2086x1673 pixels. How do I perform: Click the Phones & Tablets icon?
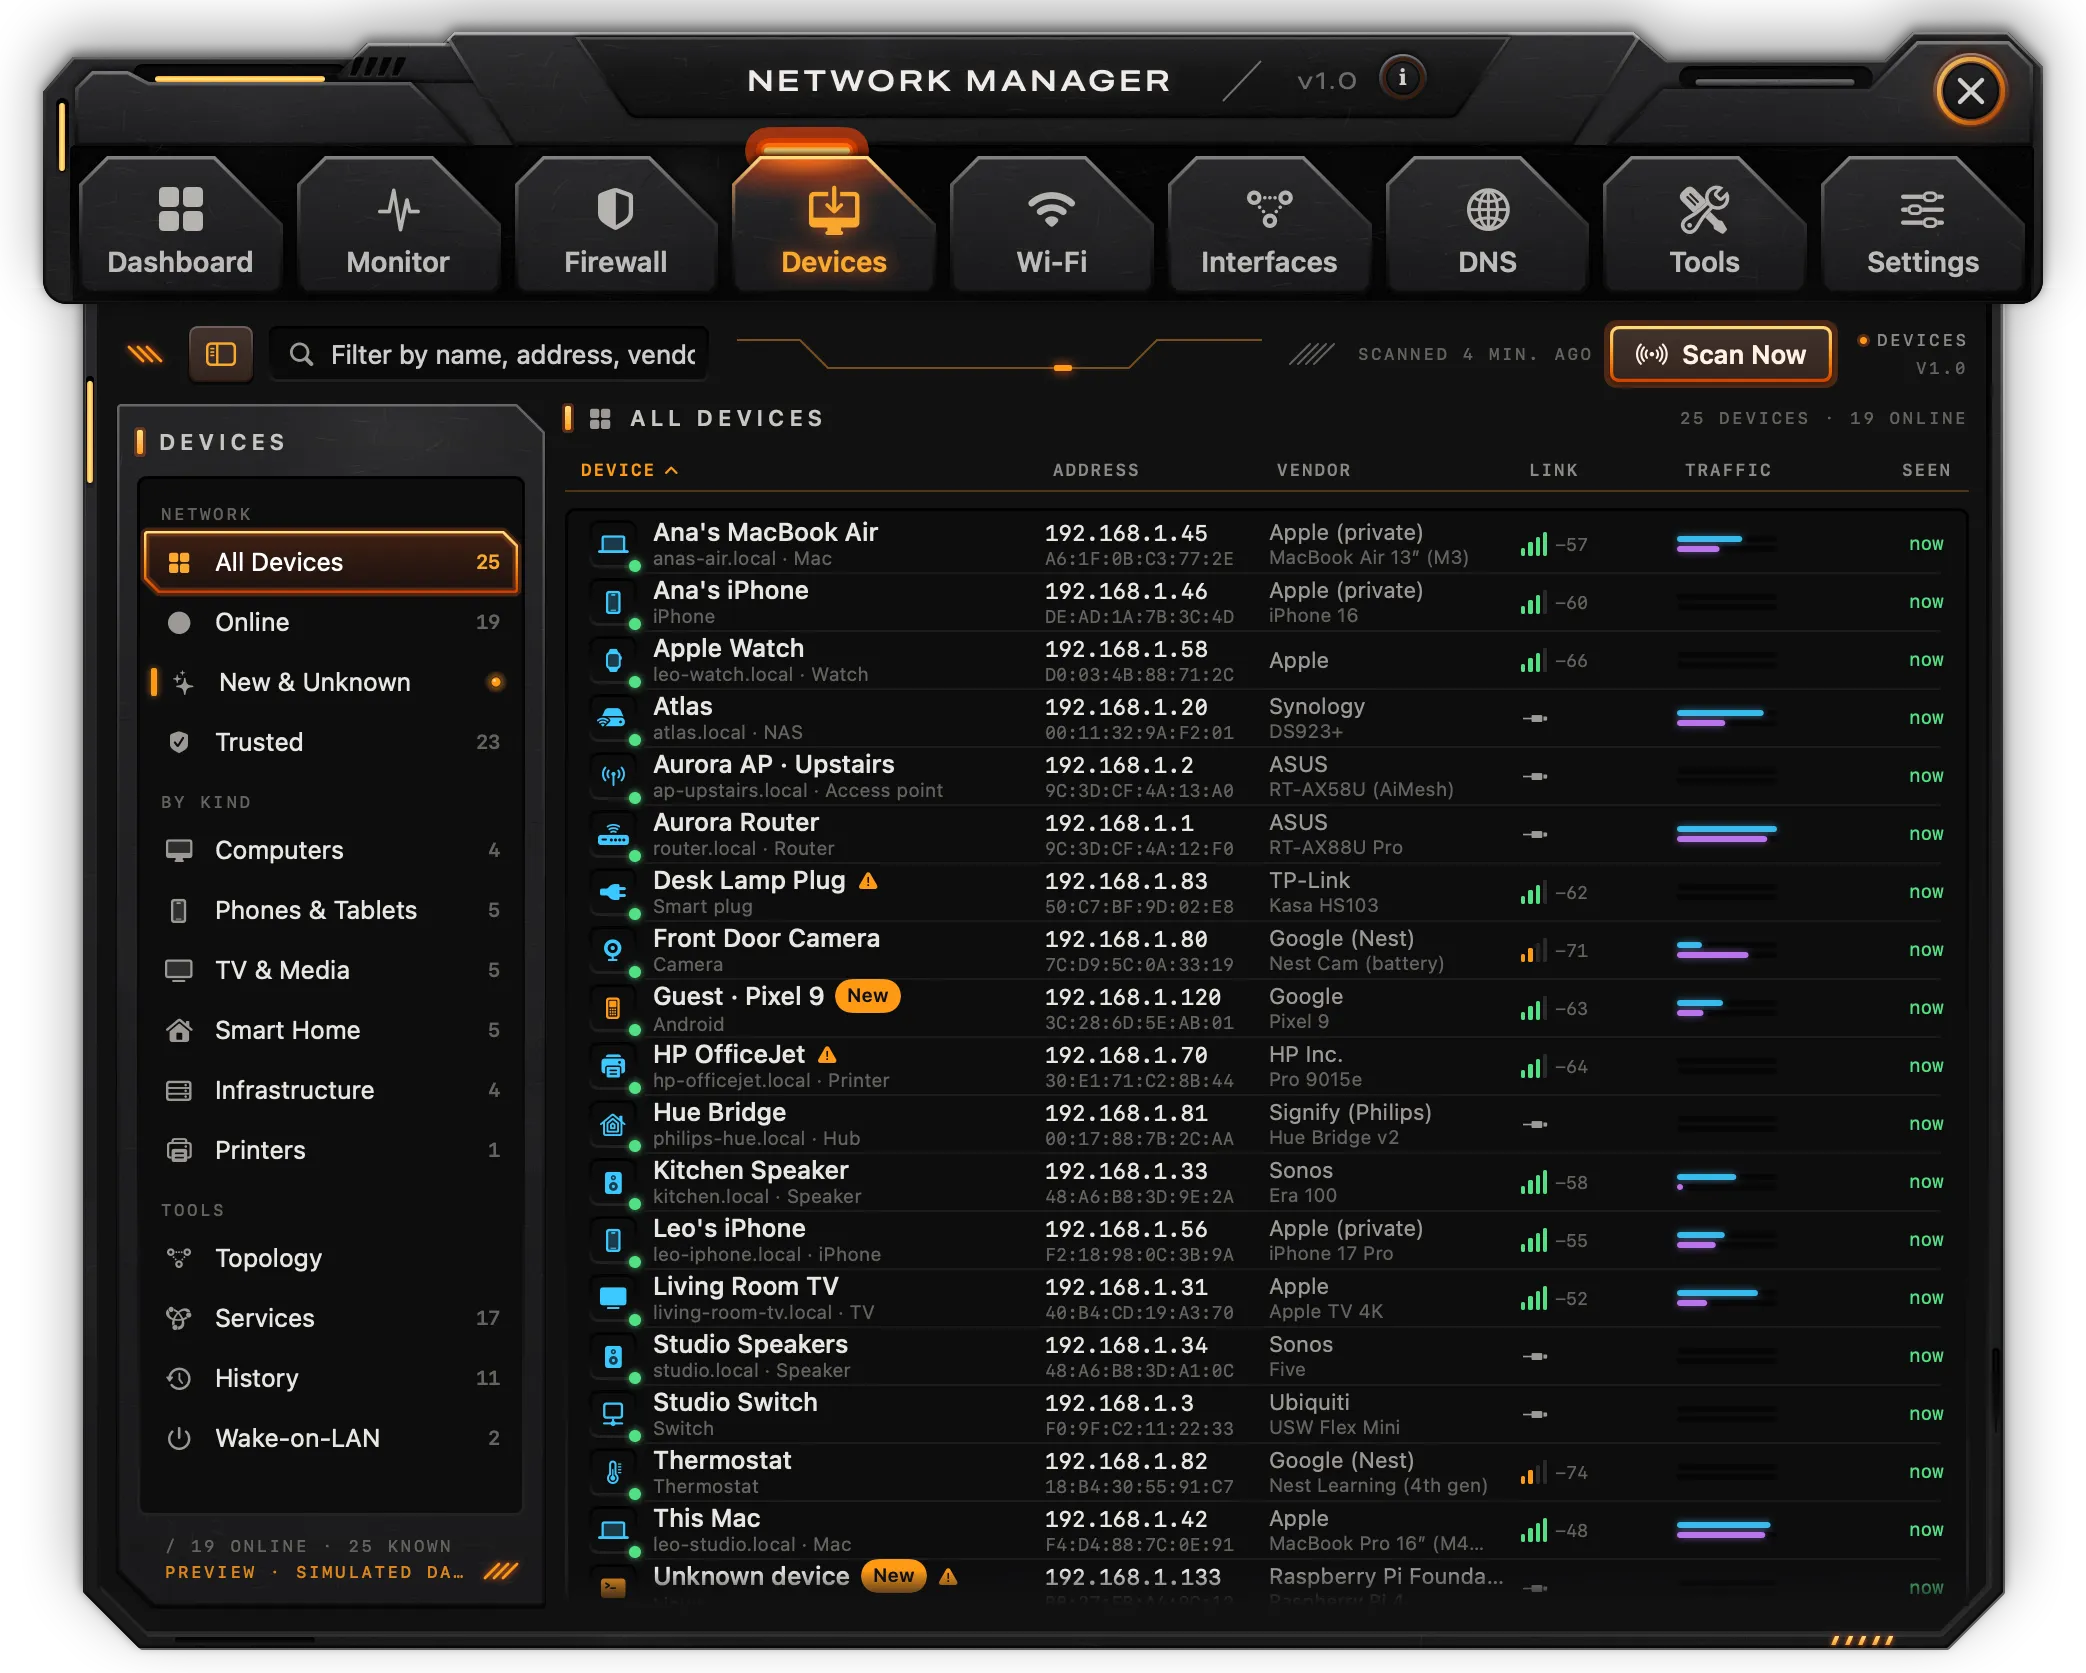click(179, 910)
